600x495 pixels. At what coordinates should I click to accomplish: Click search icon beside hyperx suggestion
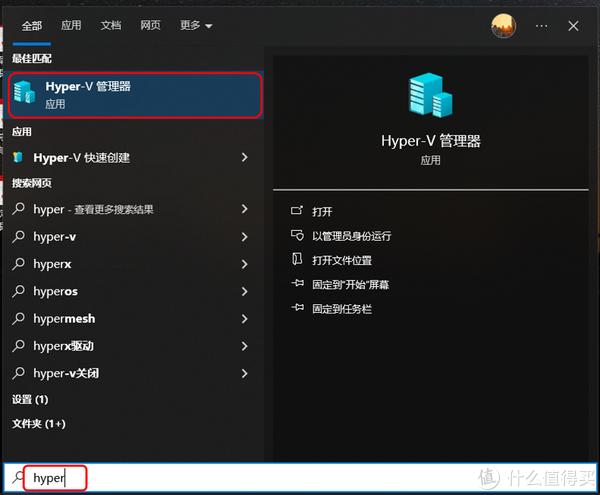18,264
